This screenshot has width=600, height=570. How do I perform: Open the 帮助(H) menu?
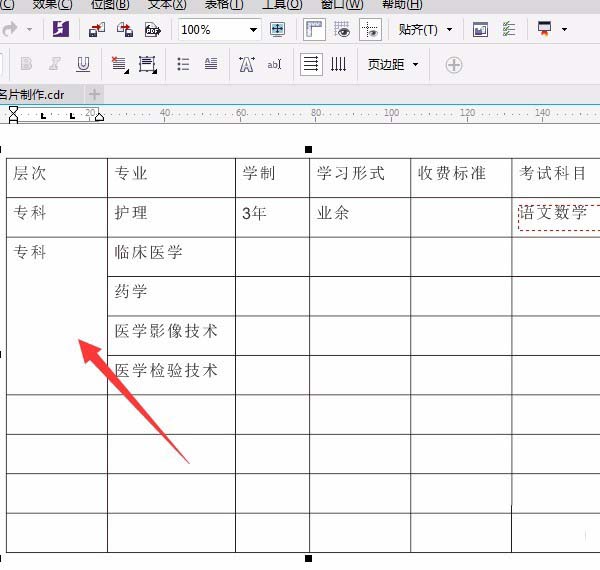click(402, 4)
